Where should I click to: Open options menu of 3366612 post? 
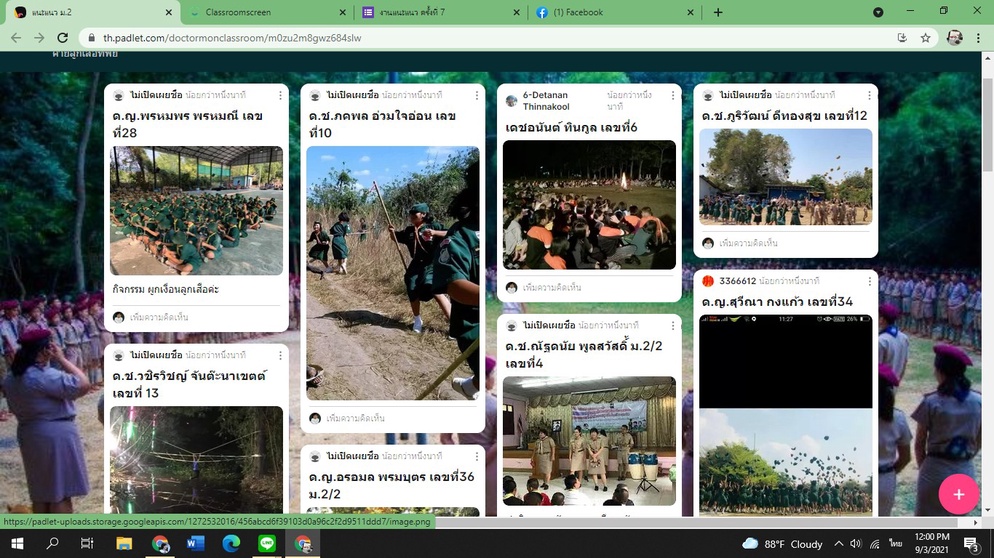(869, 281)
